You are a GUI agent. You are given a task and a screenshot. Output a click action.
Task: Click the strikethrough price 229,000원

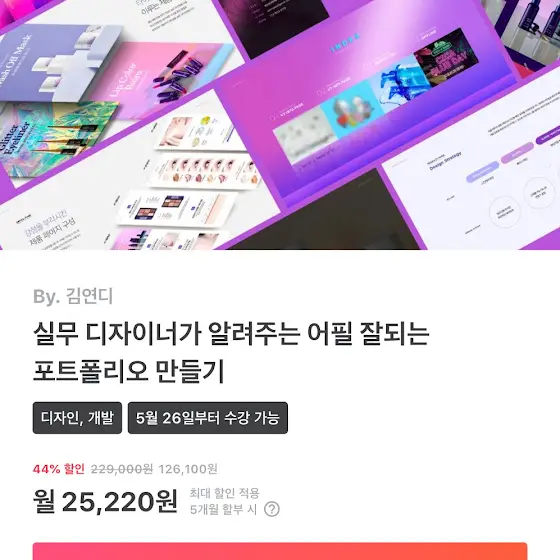tap(122, 469)
